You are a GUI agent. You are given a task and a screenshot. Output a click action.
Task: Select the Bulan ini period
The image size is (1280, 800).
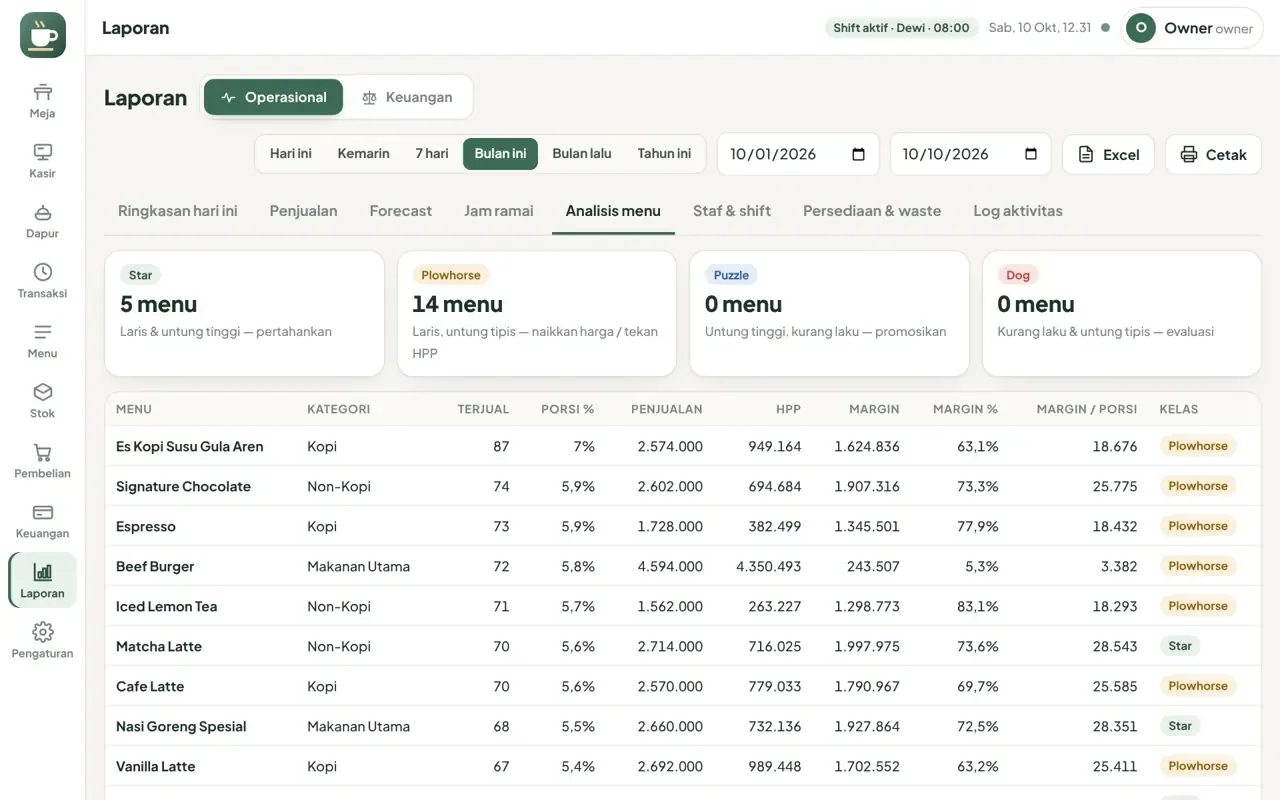coord(500,154)
